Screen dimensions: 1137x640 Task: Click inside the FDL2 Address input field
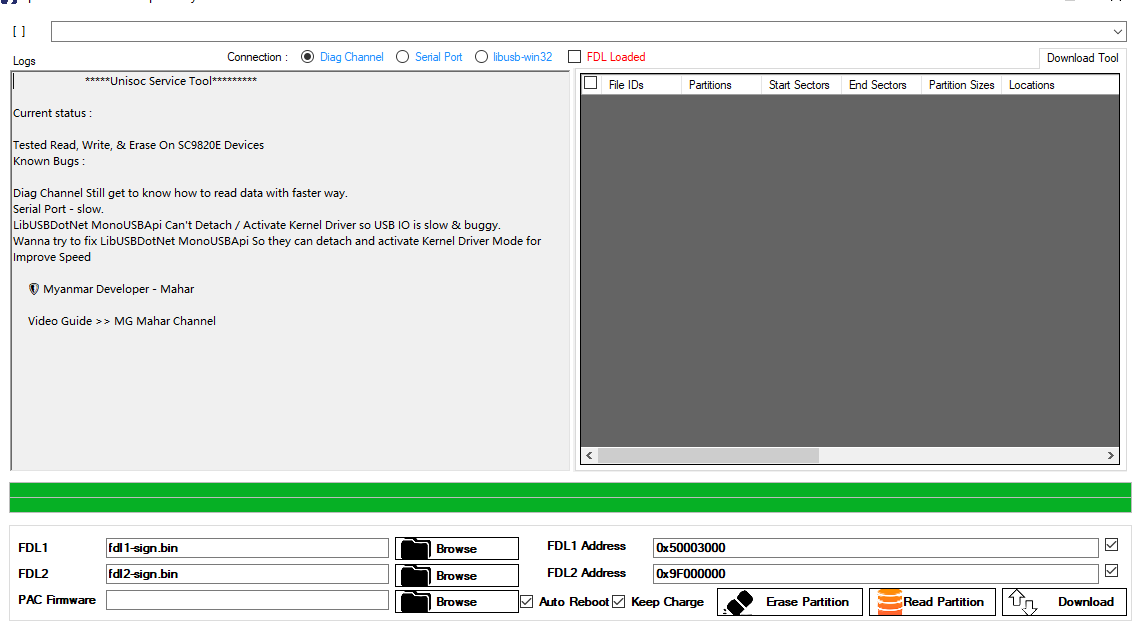[x=875, y=573]
